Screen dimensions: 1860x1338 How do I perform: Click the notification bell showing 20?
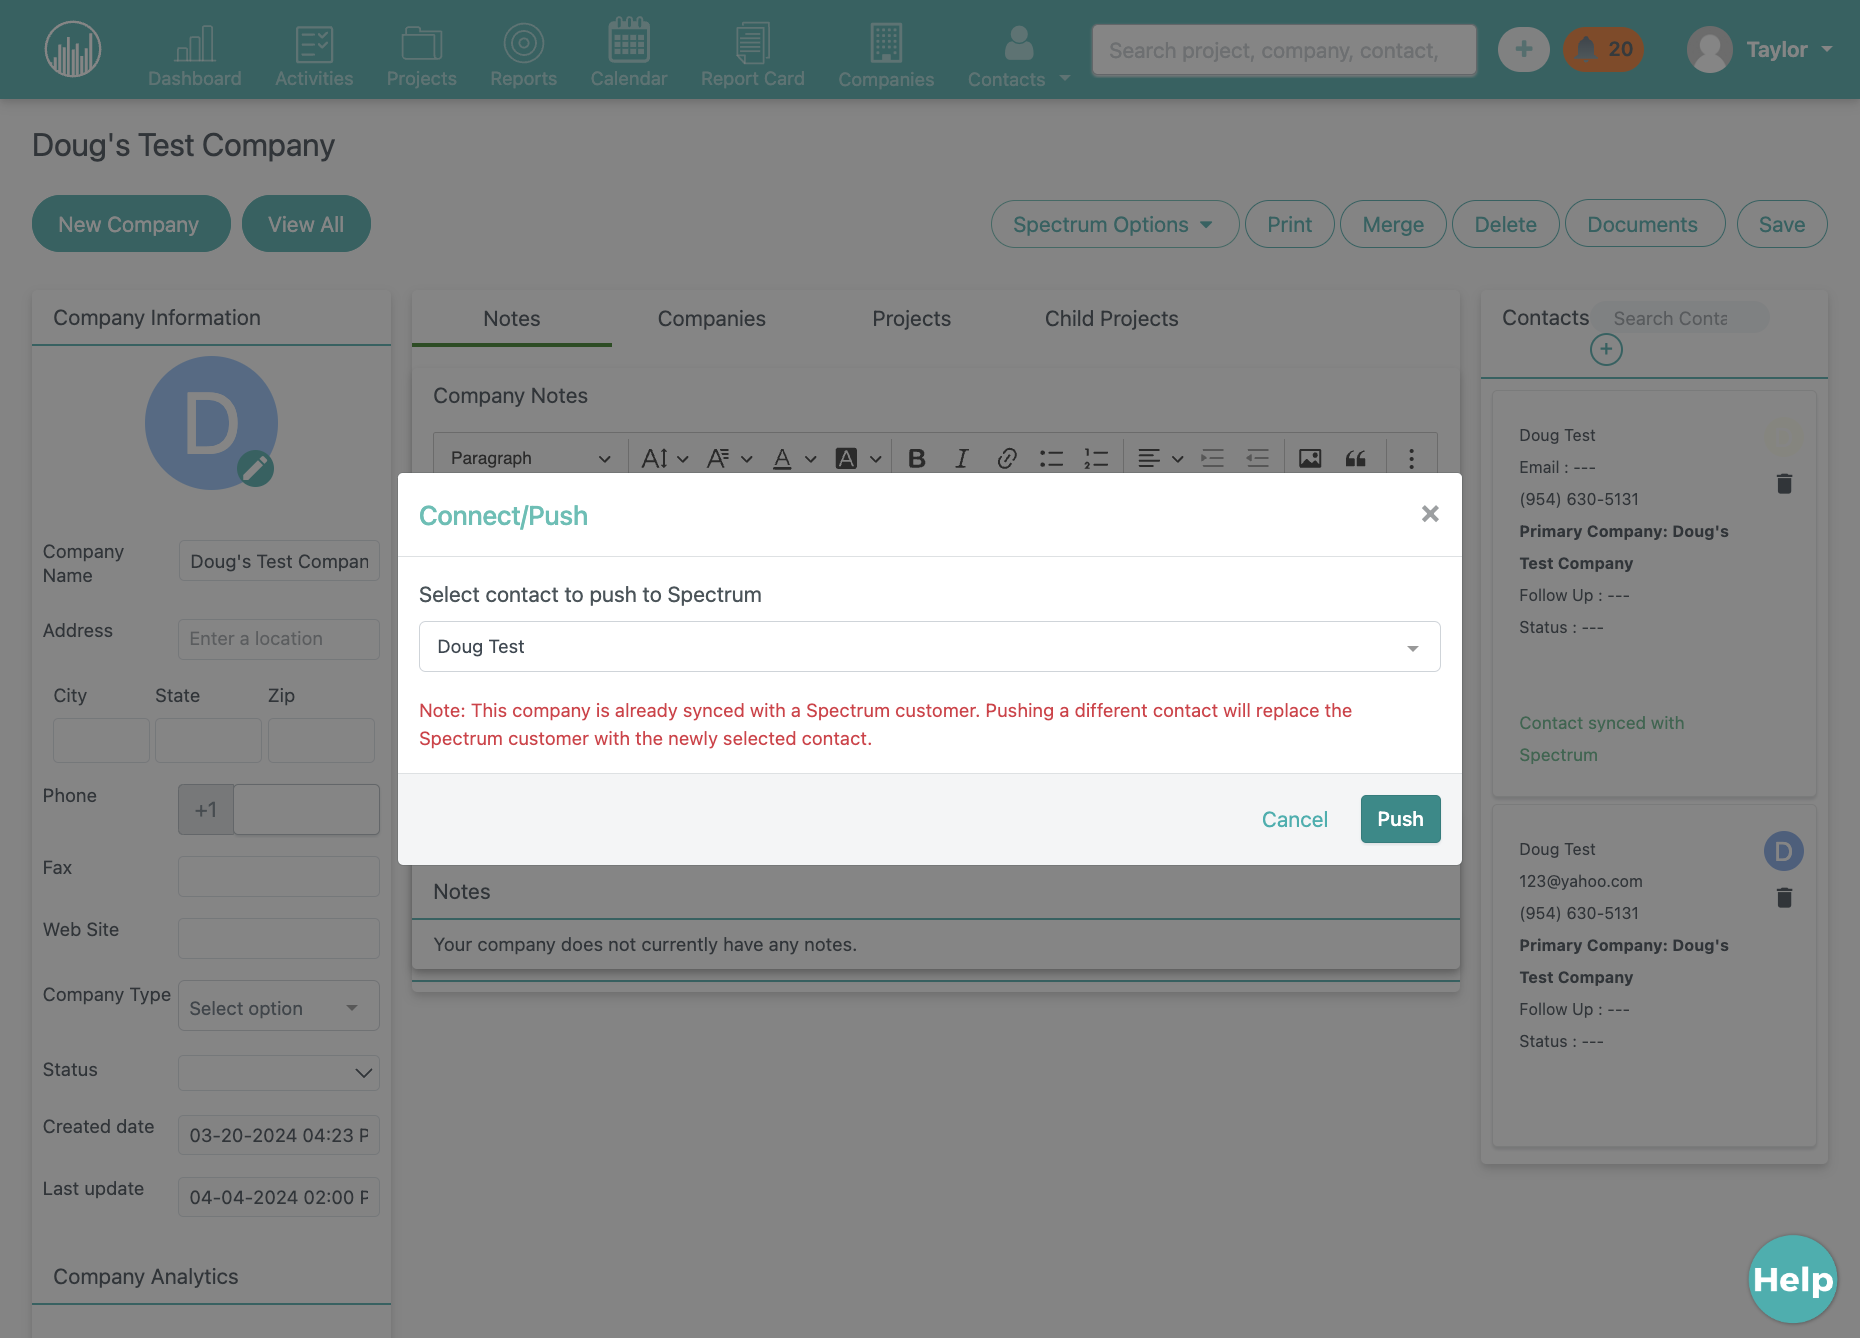(1603, 49)
